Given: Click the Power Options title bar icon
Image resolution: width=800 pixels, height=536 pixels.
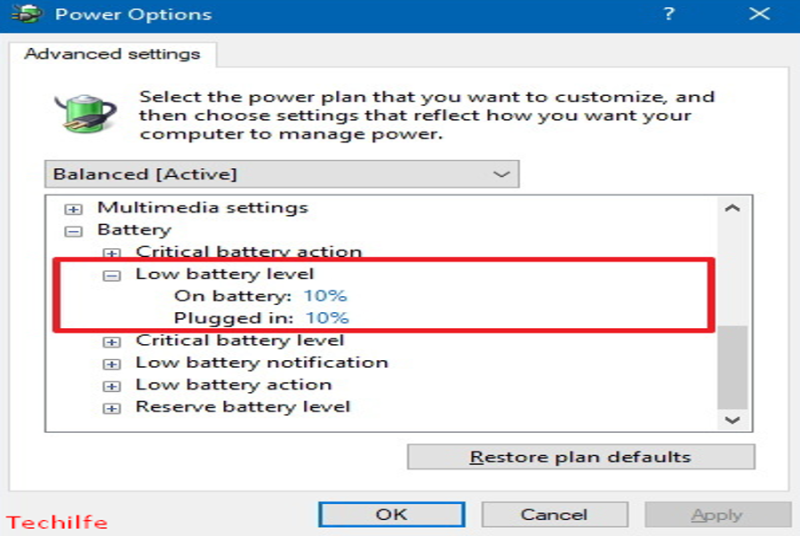Looking at the screenshot, I should point(27,14).
